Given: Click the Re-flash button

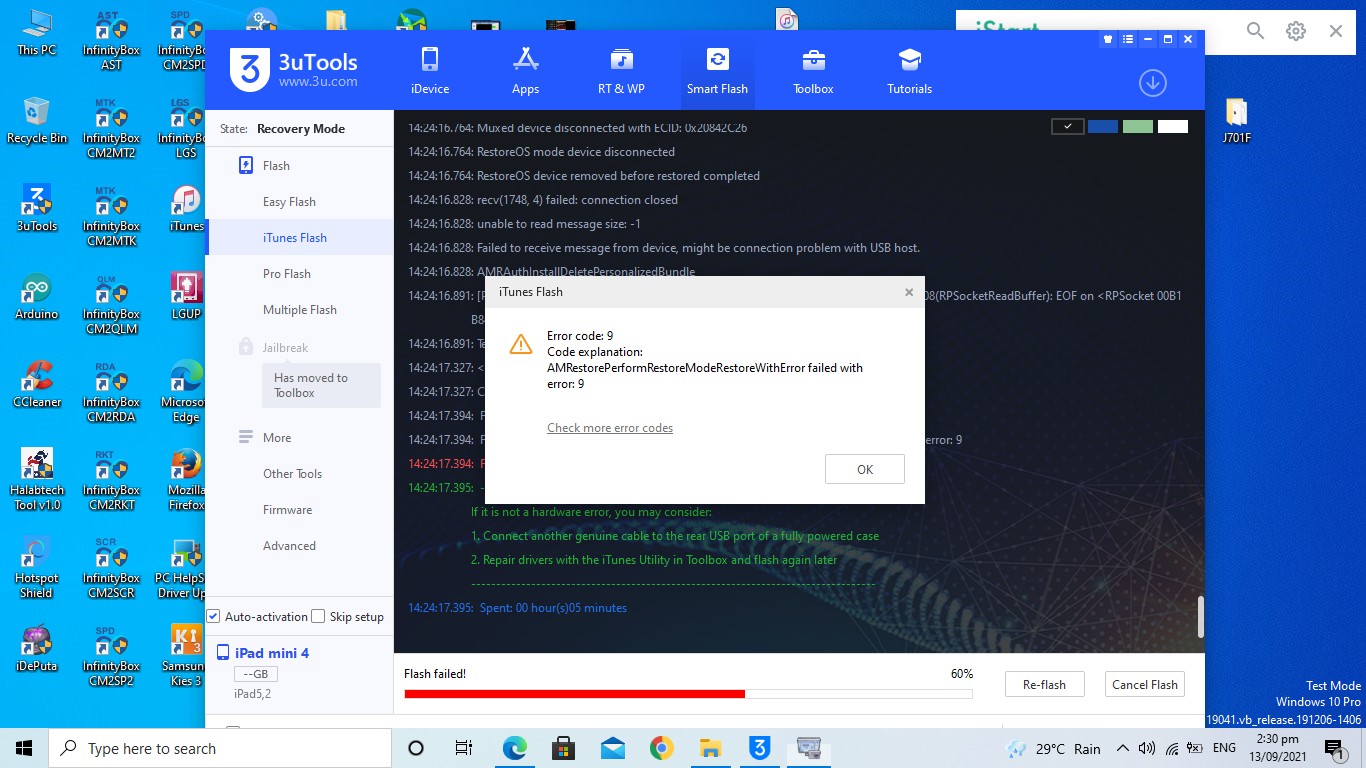Looking at the screenshot, I should pyautogui.click(x=1044, y=685).
